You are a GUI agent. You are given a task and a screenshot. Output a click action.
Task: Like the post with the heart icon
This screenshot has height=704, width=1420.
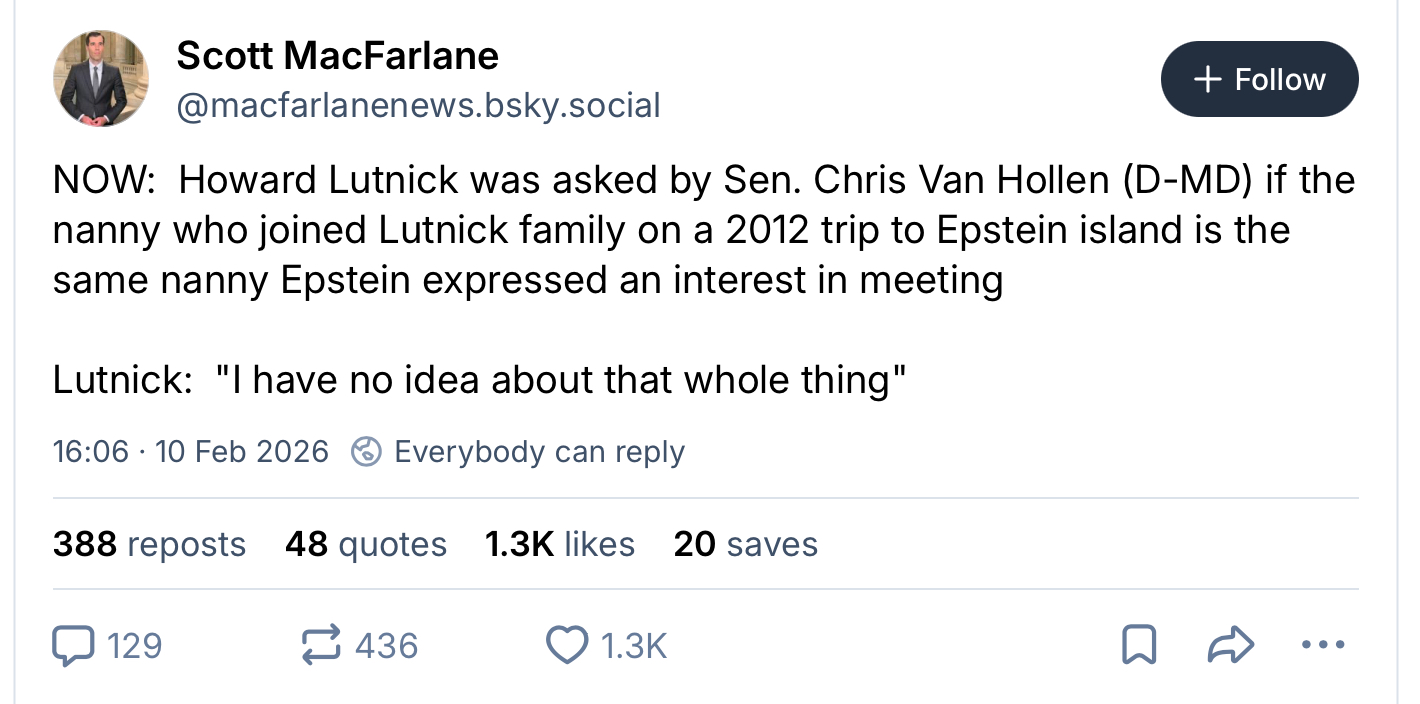click(x=566, y=645)
